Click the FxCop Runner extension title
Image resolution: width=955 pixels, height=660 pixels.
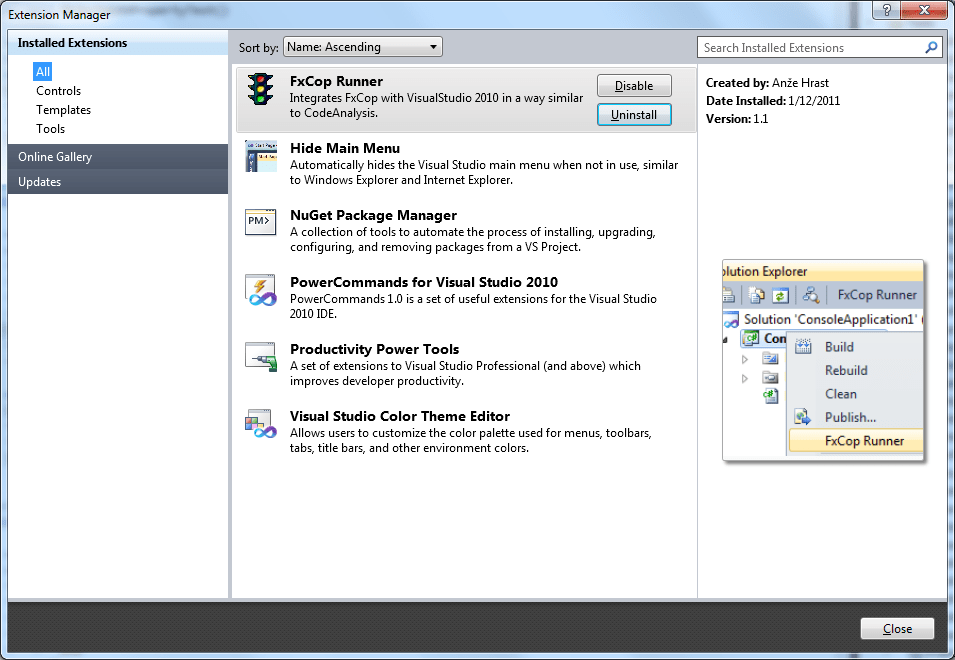[x=336, y=81]
